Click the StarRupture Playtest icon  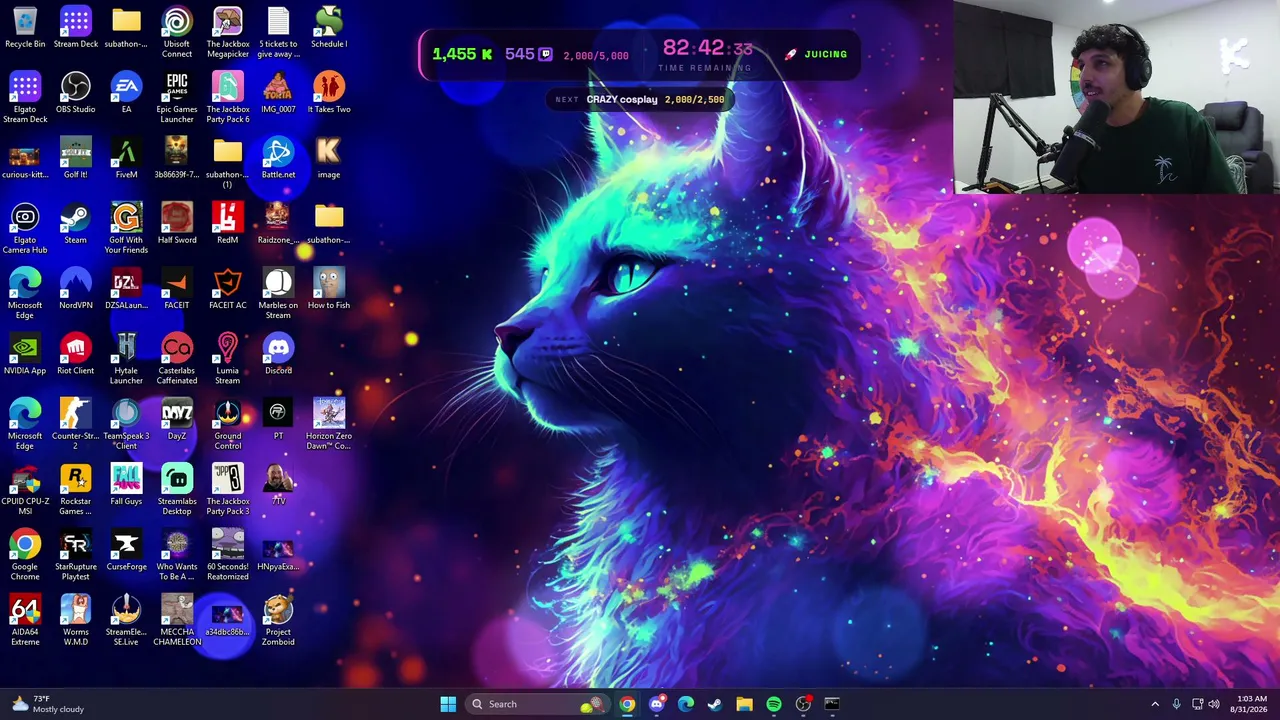76,555
